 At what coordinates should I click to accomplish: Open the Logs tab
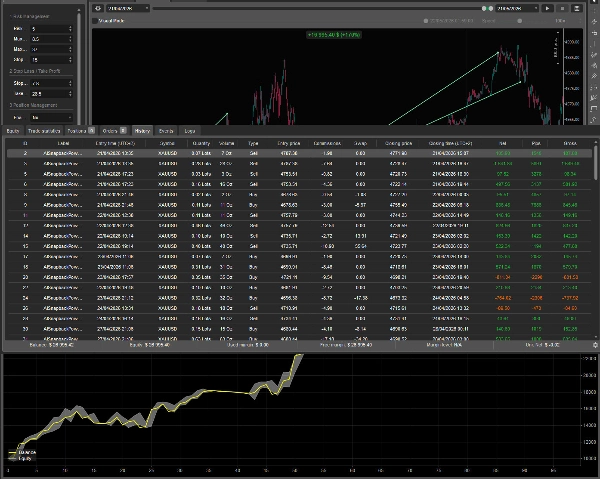(190, 131)
